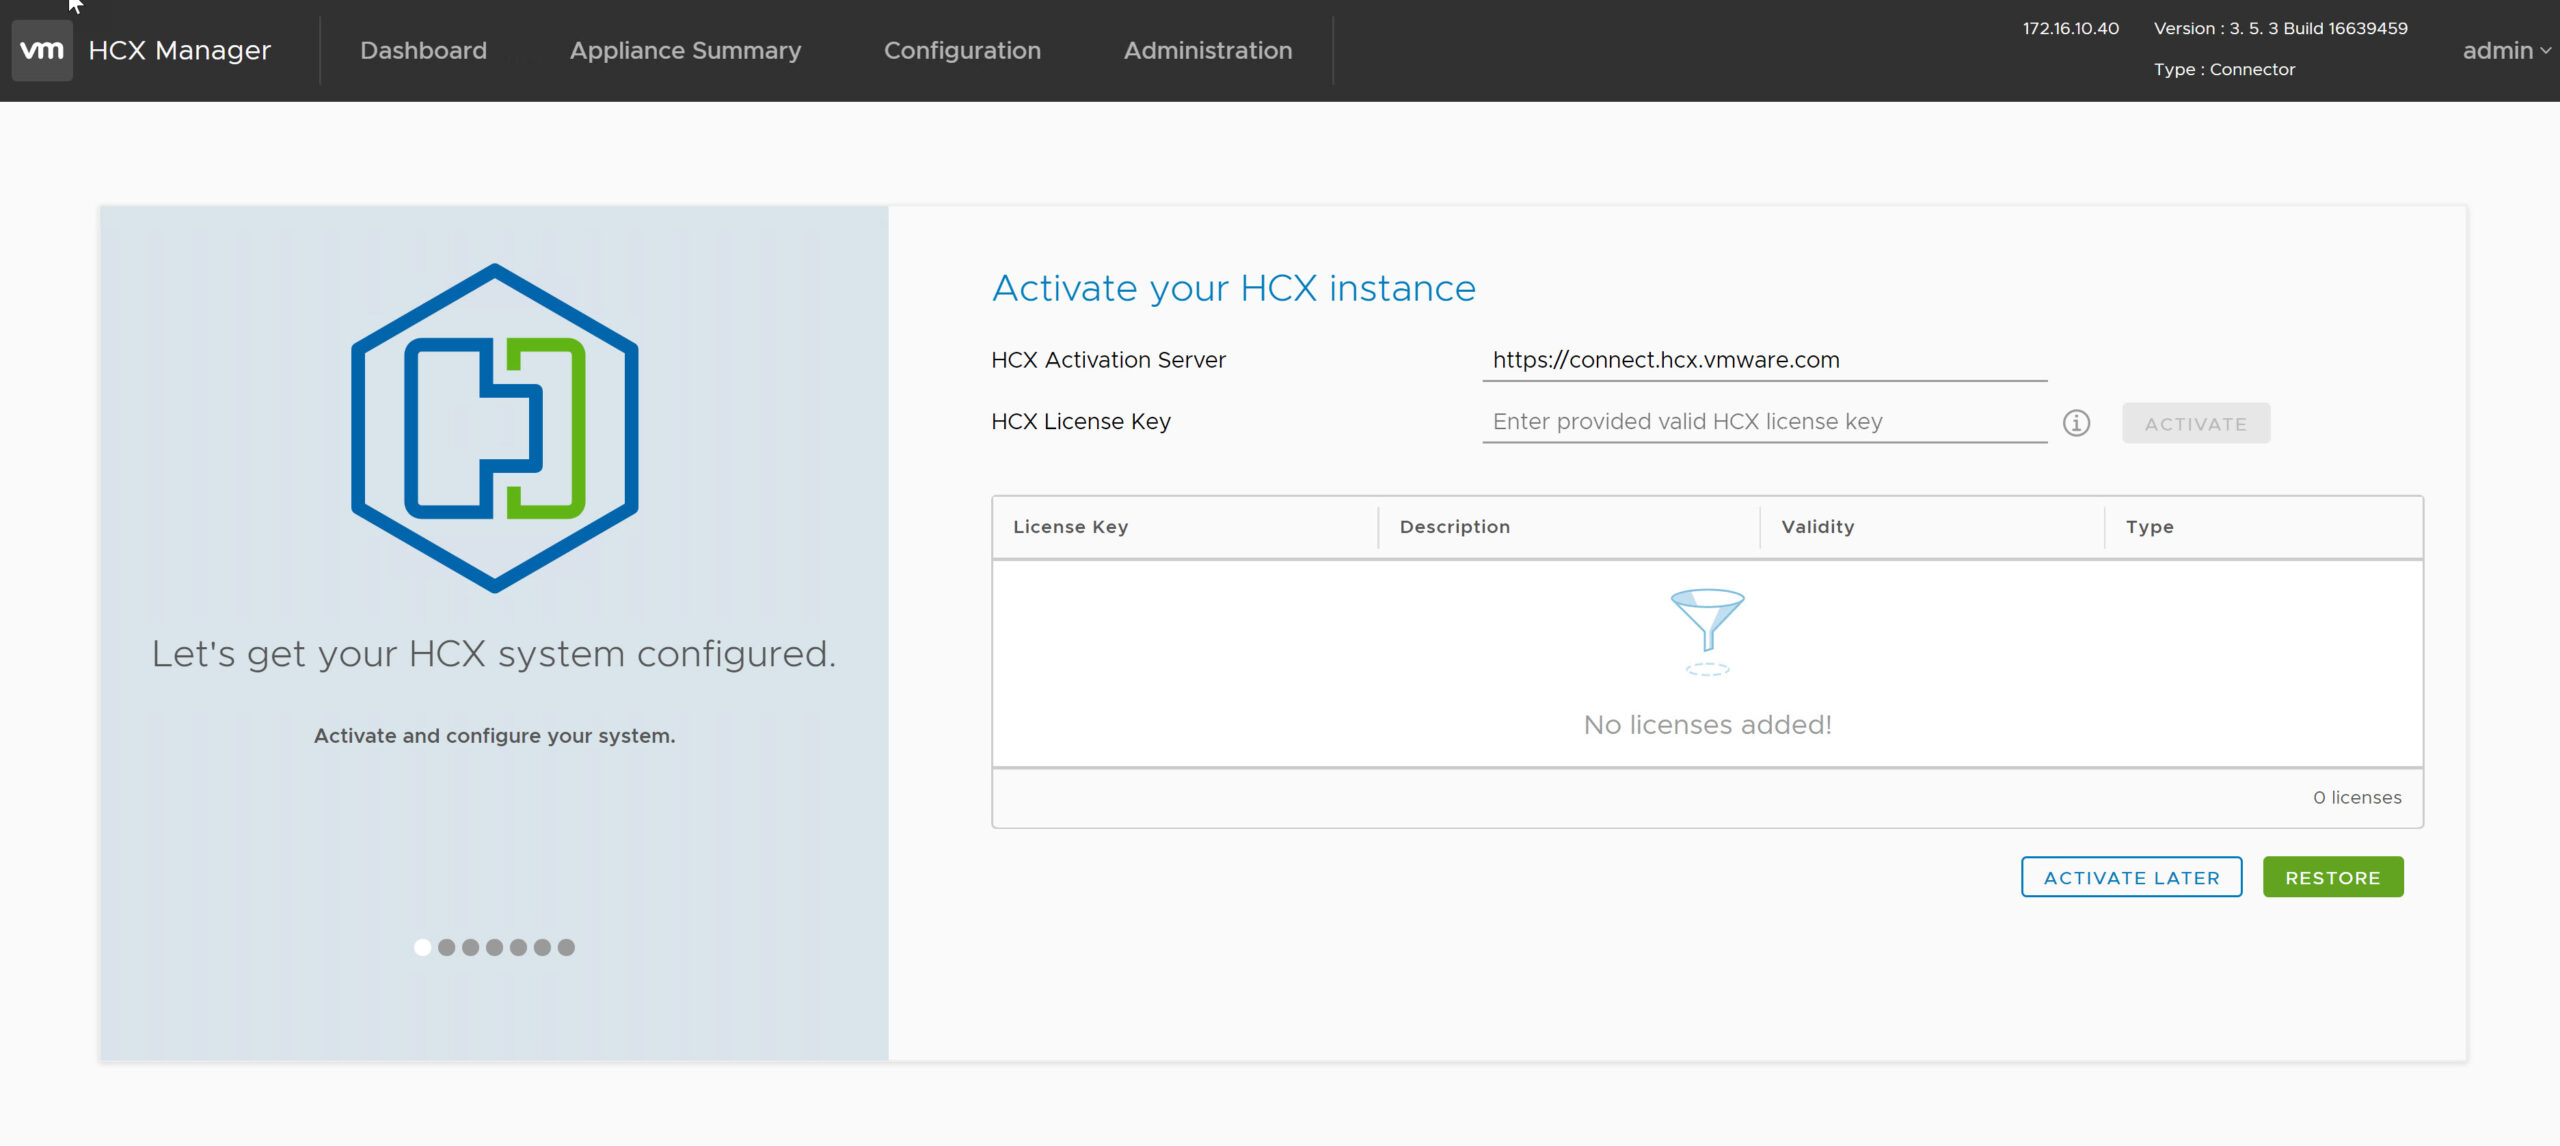Select the second carousel page dot
Image resolution: width=2560 pixels, height=1146 pixels.
point(446,947)
